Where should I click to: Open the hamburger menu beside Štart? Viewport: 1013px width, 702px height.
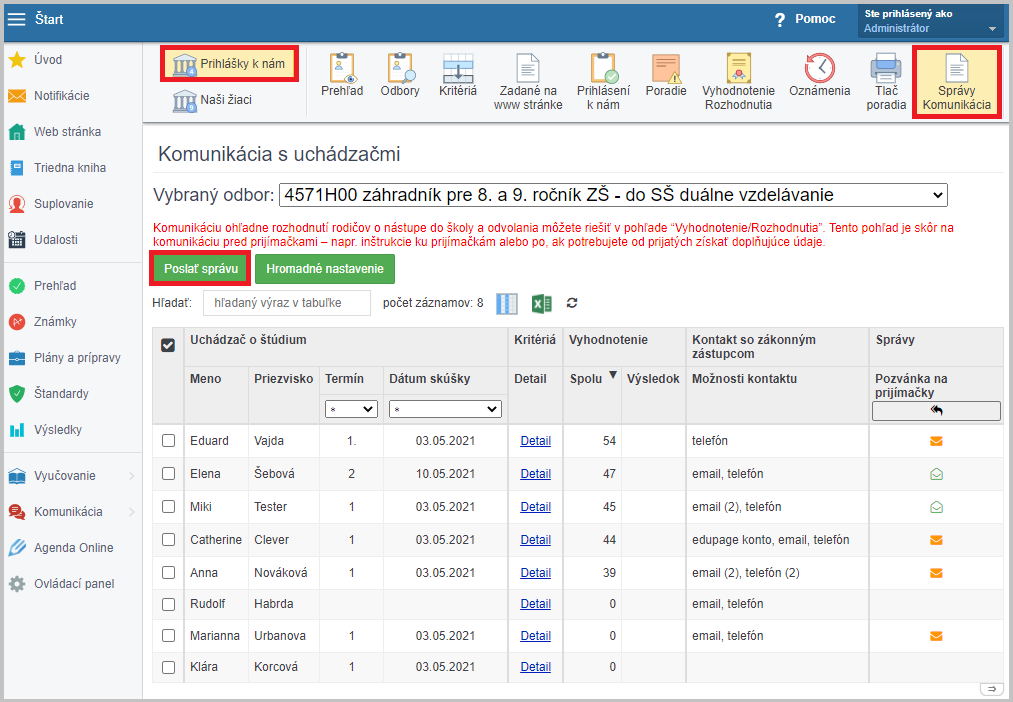coord(16,19)
